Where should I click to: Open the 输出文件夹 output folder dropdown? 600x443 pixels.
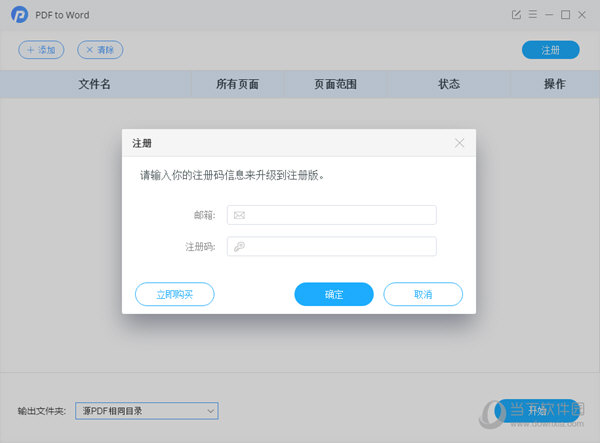[147, 411]
